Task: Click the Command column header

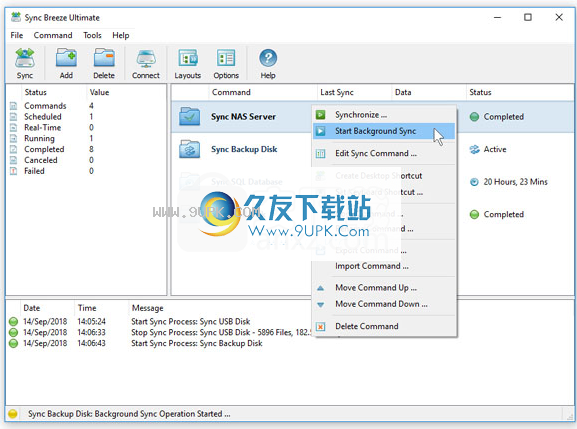Action: [263, 92]
